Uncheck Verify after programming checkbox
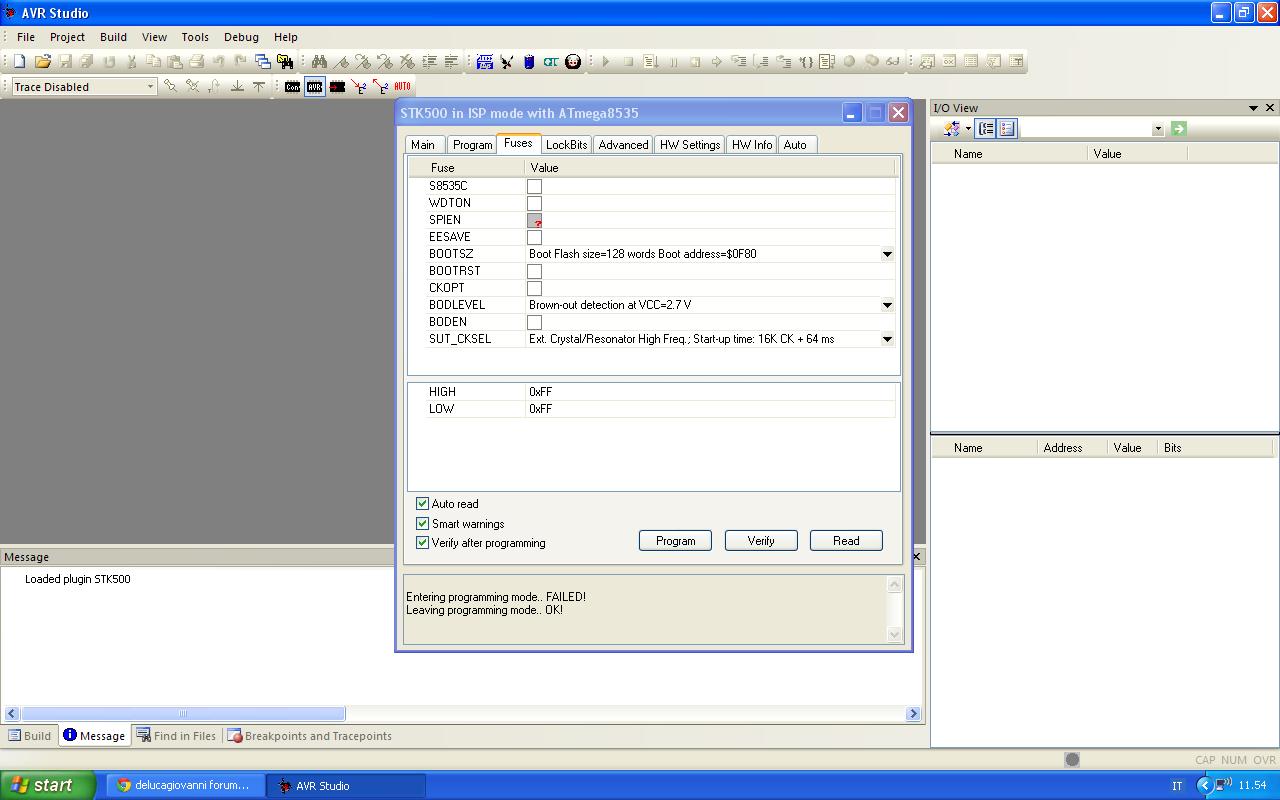 [422, 542]
